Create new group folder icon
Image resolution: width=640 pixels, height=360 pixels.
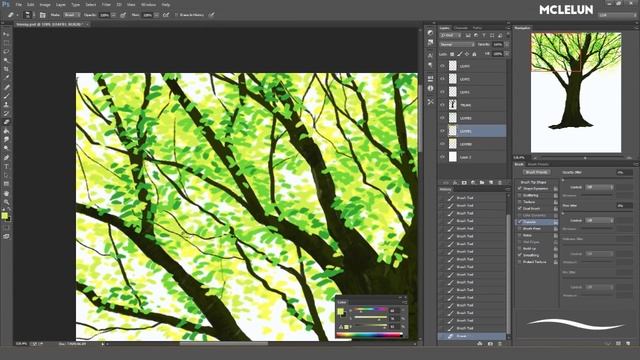[x=482, y=182]
